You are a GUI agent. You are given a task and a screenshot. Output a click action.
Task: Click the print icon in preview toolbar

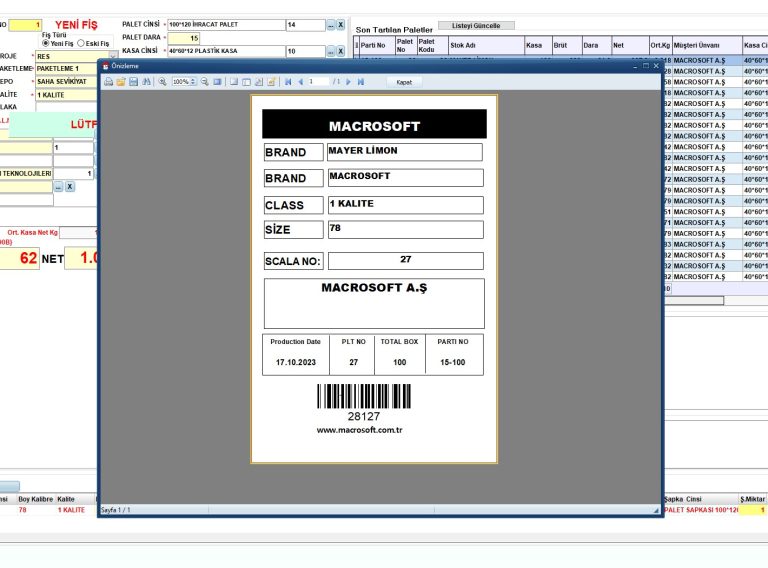[x=108, y=82]
